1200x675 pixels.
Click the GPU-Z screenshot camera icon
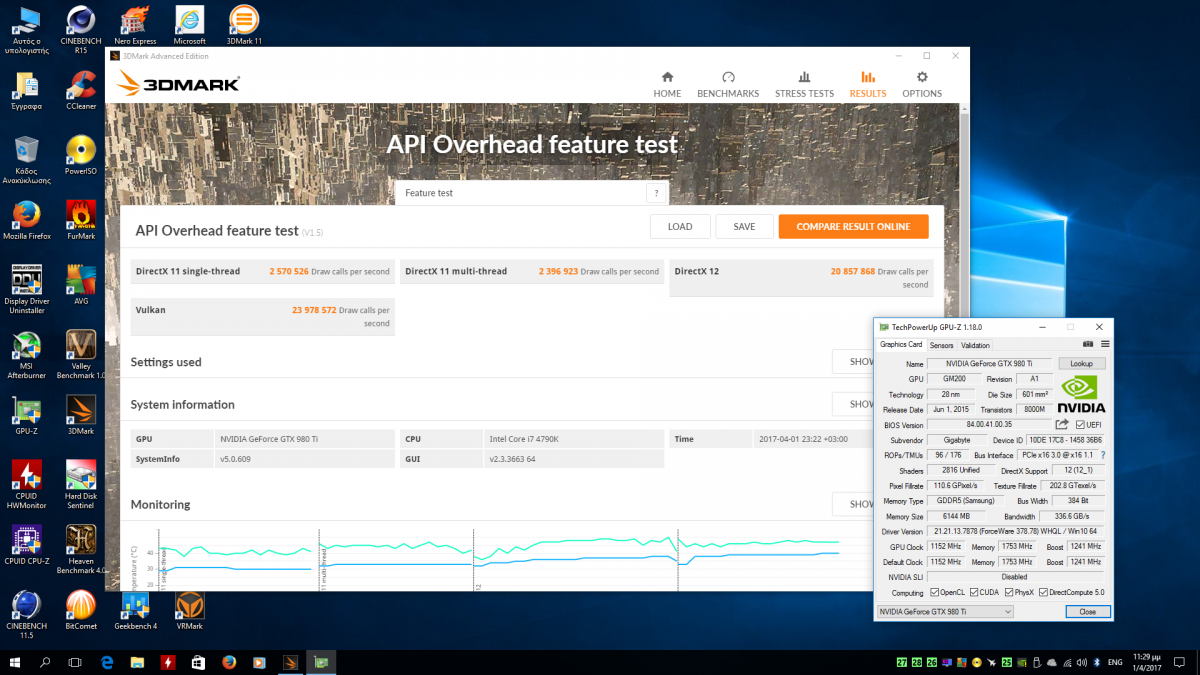point(1088,345)
